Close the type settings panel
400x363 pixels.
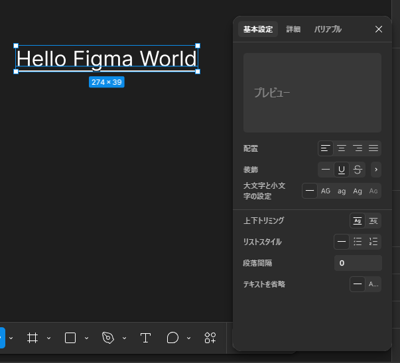[x=379, y=29]
